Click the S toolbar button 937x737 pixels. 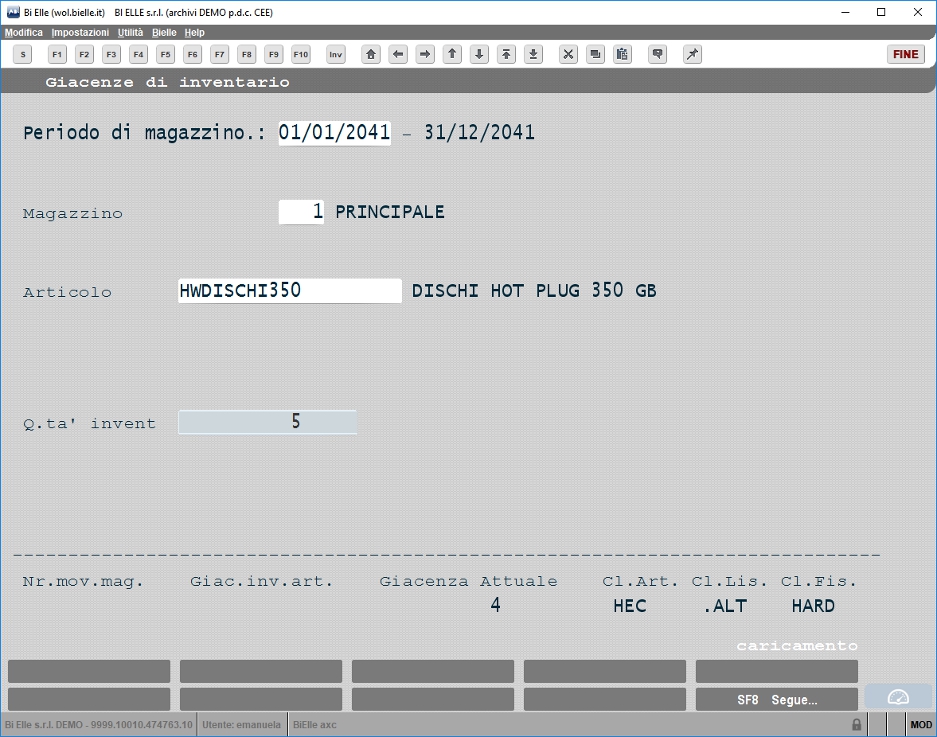(23, 54)
